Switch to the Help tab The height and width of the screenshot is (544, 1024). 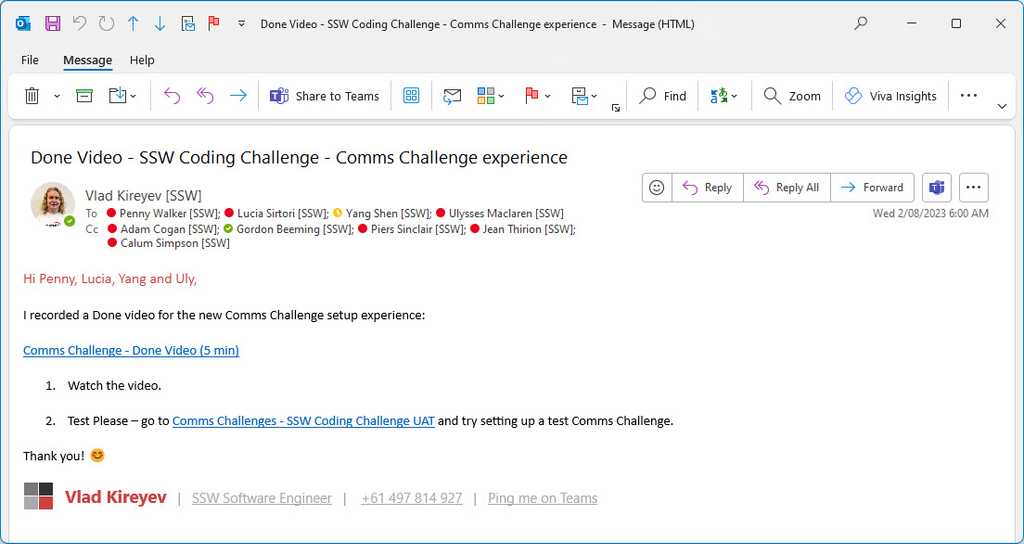click(142, 60)
